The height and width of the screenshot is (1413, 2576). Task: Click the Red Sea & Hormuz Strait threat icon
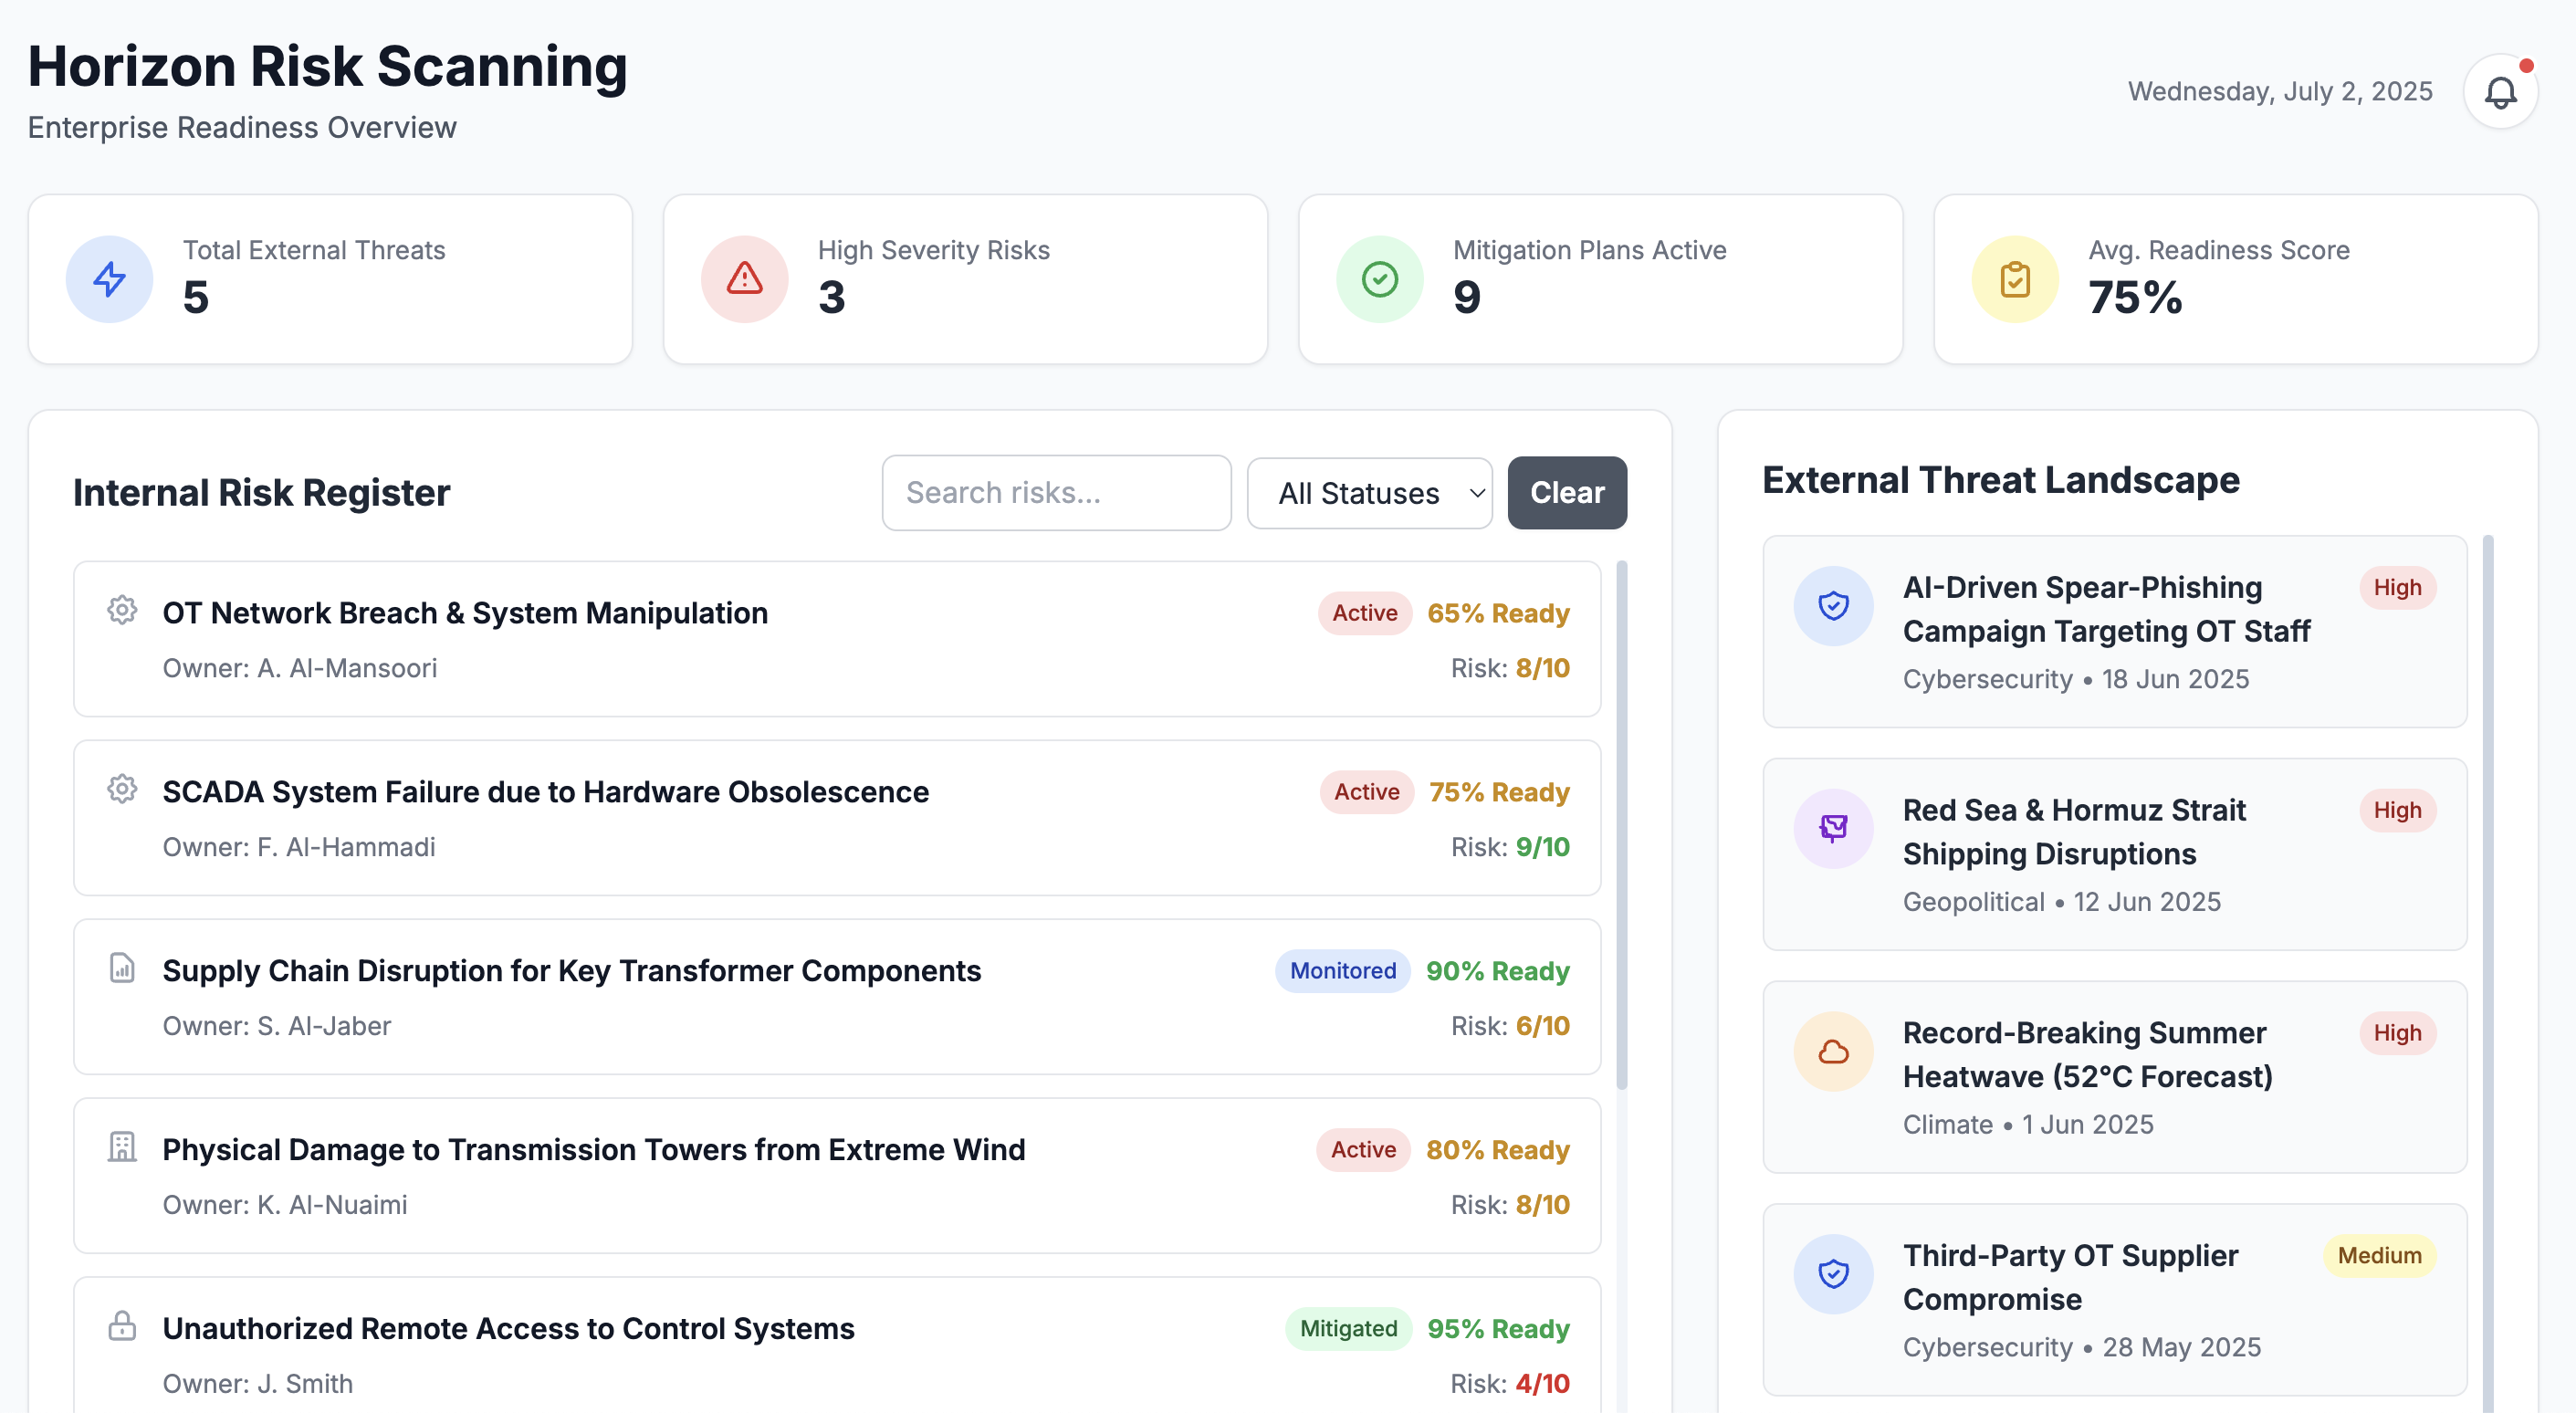pyautogui.click(x=1833, y=829)
